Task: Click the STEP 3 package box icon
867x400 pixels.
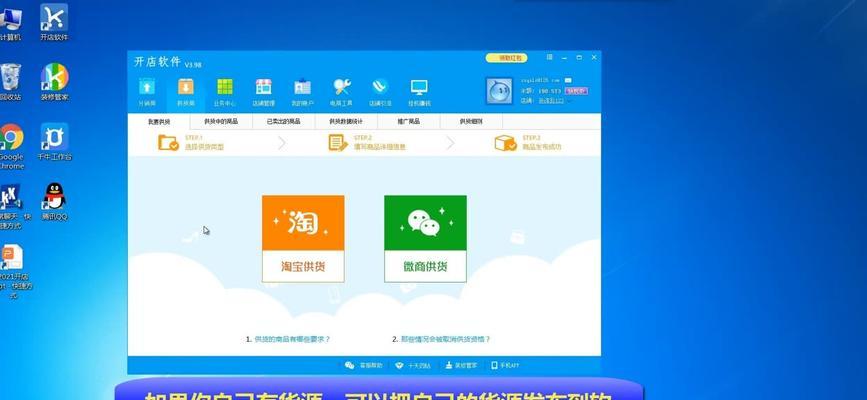Action: [x=505, y=143]
